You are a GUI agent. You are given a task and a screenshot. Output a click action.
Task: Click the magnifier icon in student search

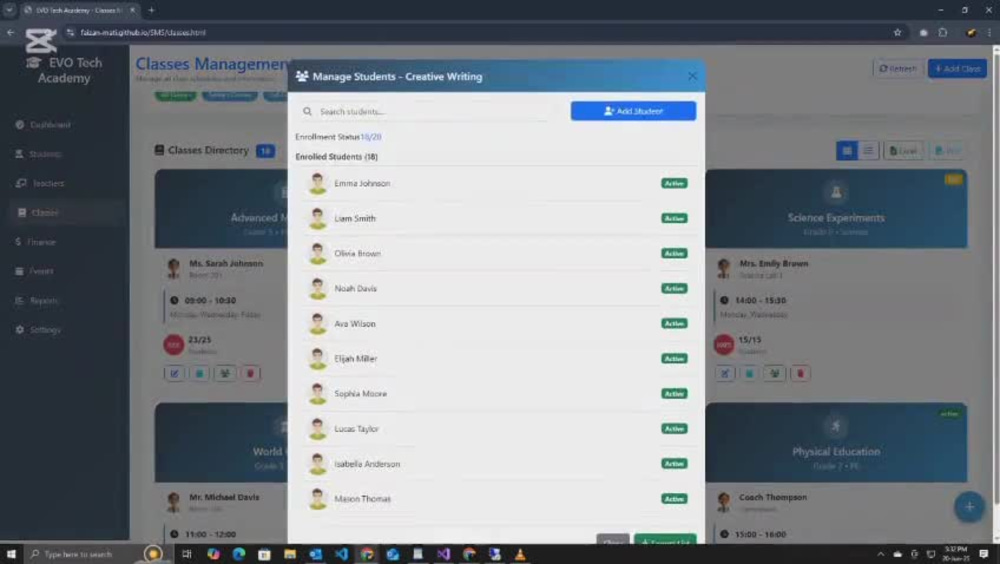click(307, 112)
